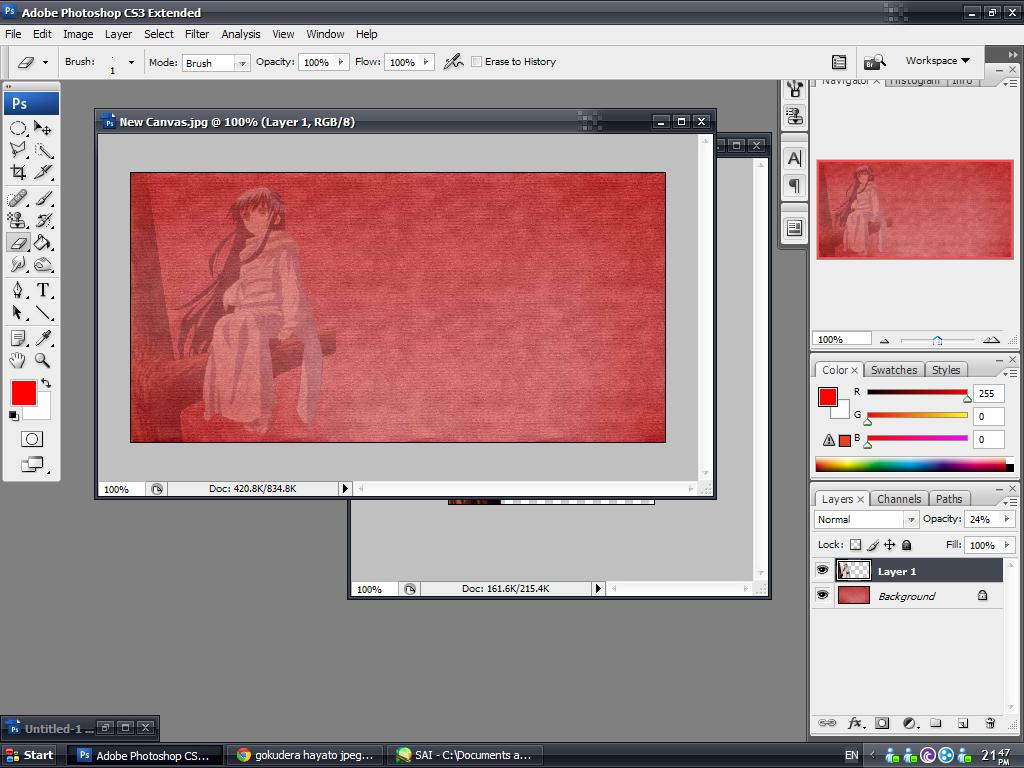The width and height of the screenshot is (1024, 768).
Task: Select the Line tool
Action: 43,312
